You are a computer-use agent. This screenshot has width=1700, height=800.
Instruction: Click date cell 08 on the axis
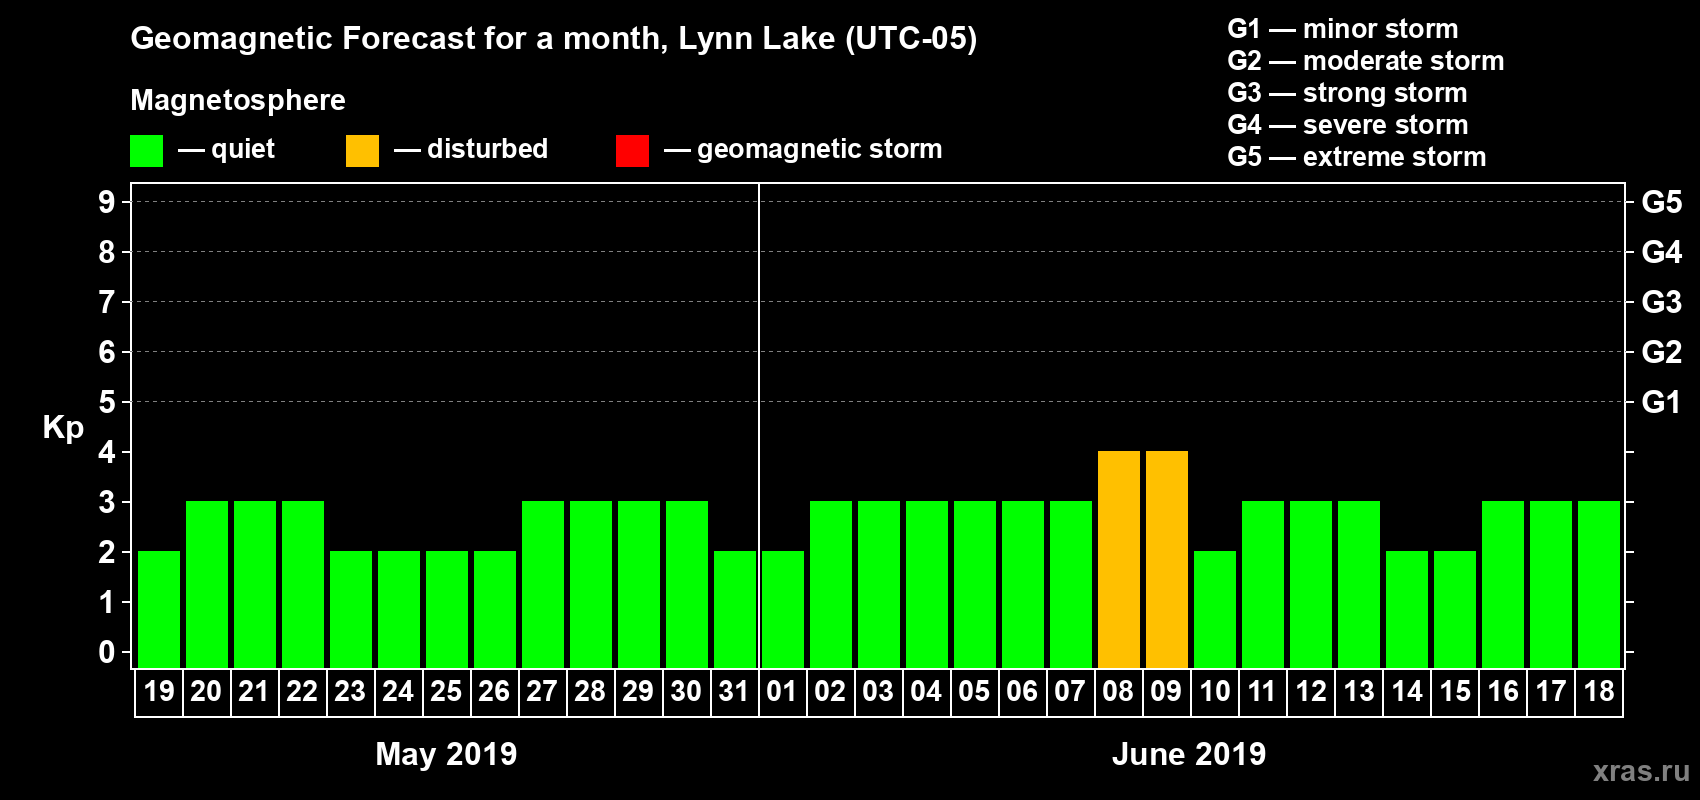1119,692
